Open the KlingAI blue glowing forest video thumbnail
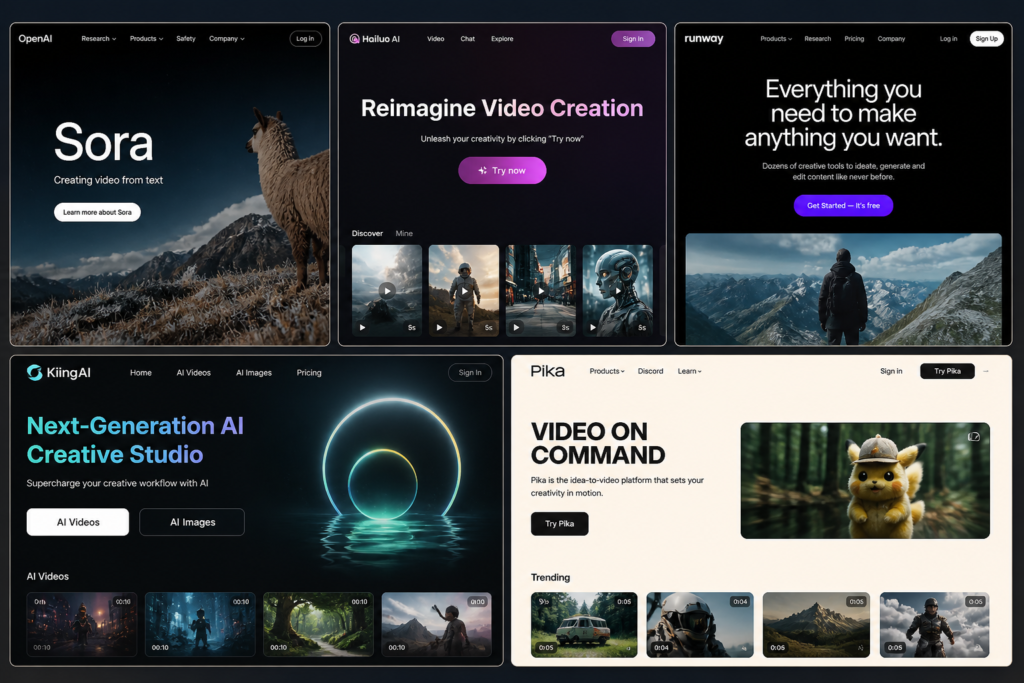Viewport: 1024px width, 683px height. tap(200, 624)
